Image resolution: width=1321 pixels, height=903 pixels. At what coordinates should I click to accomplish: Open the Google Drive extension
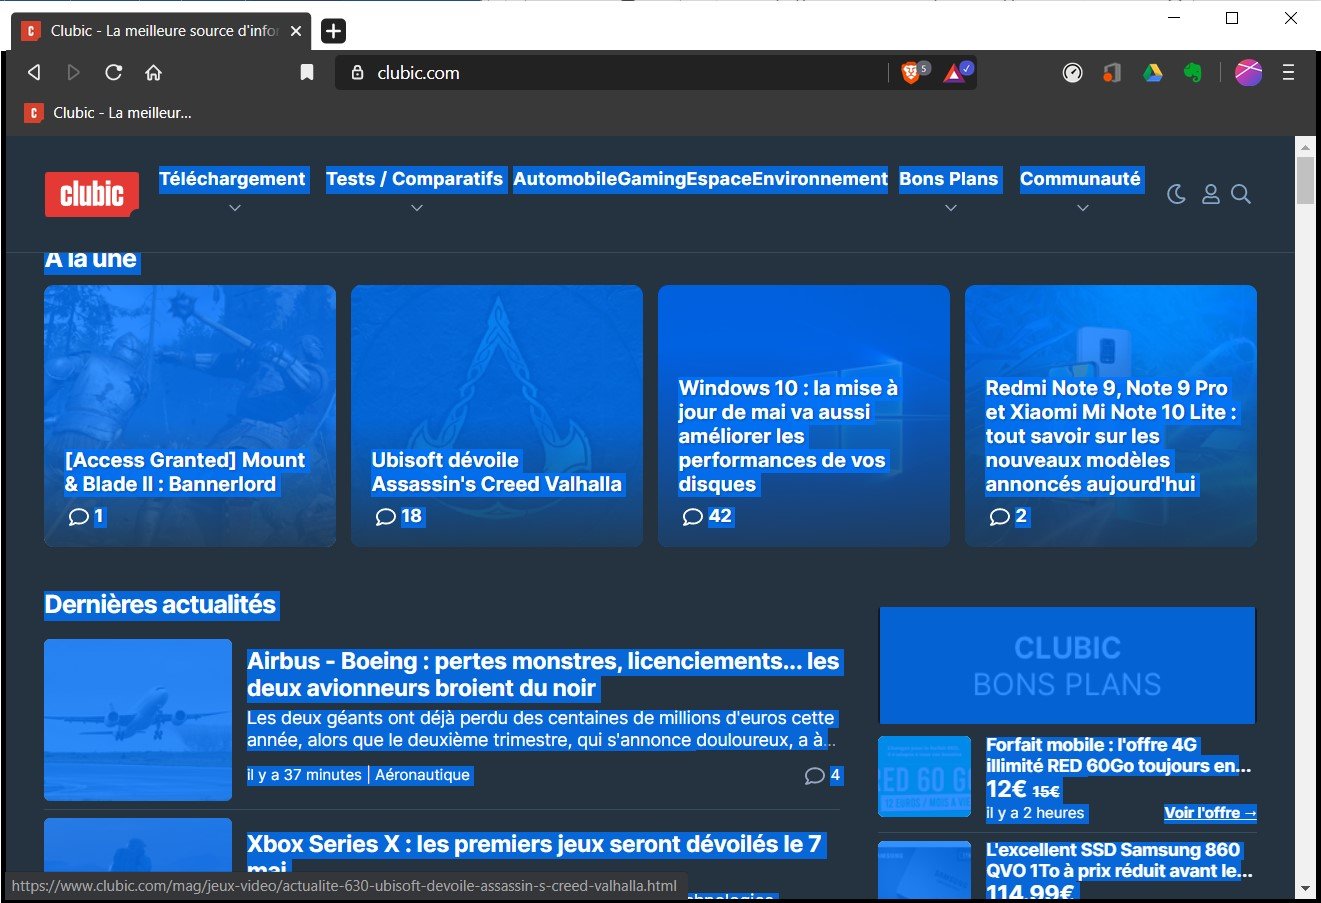click(1153, 72)
